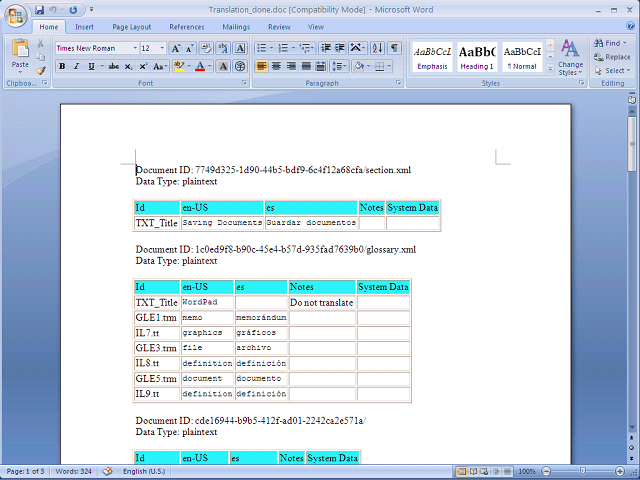
Task: Toggle Align Text Left
Action: [x=261, y=66]
